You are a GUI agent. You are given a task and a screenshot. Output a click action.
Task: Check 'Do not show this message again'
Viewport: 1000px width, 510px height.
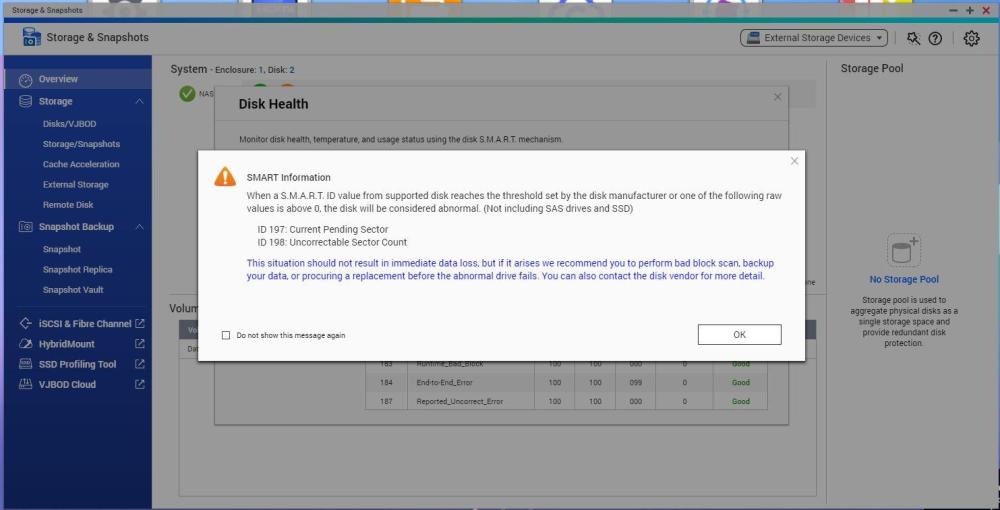pos(226,335)
